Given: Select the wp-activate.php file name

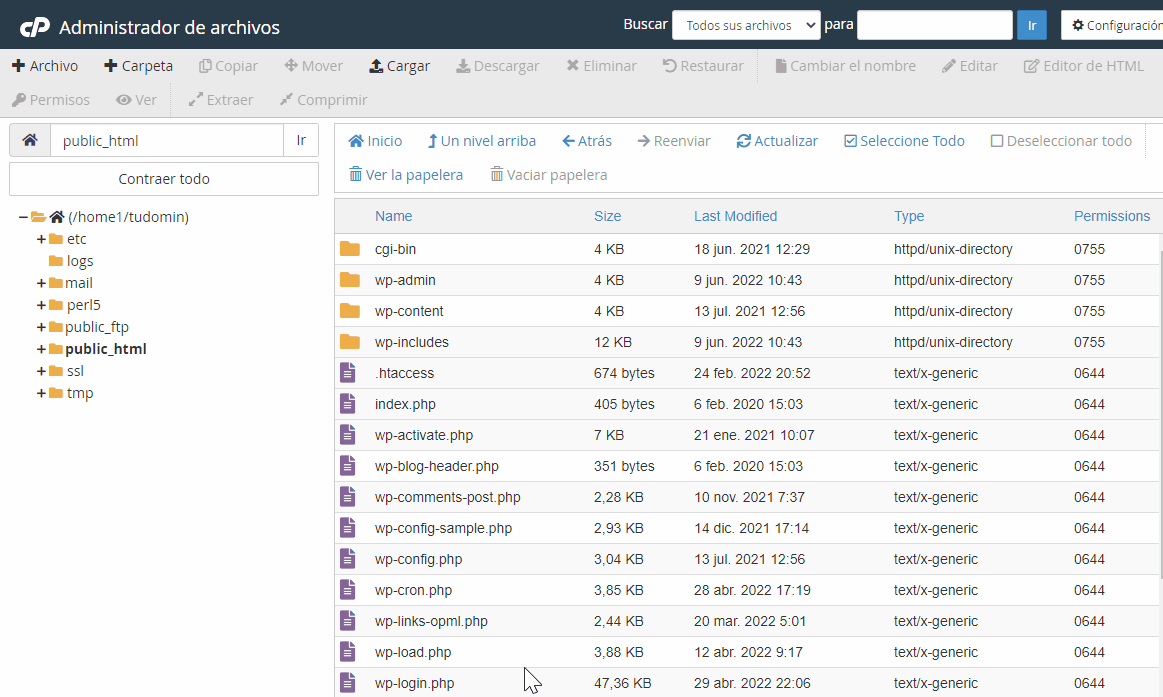Looking at the screenshot, I should (424, 435).
